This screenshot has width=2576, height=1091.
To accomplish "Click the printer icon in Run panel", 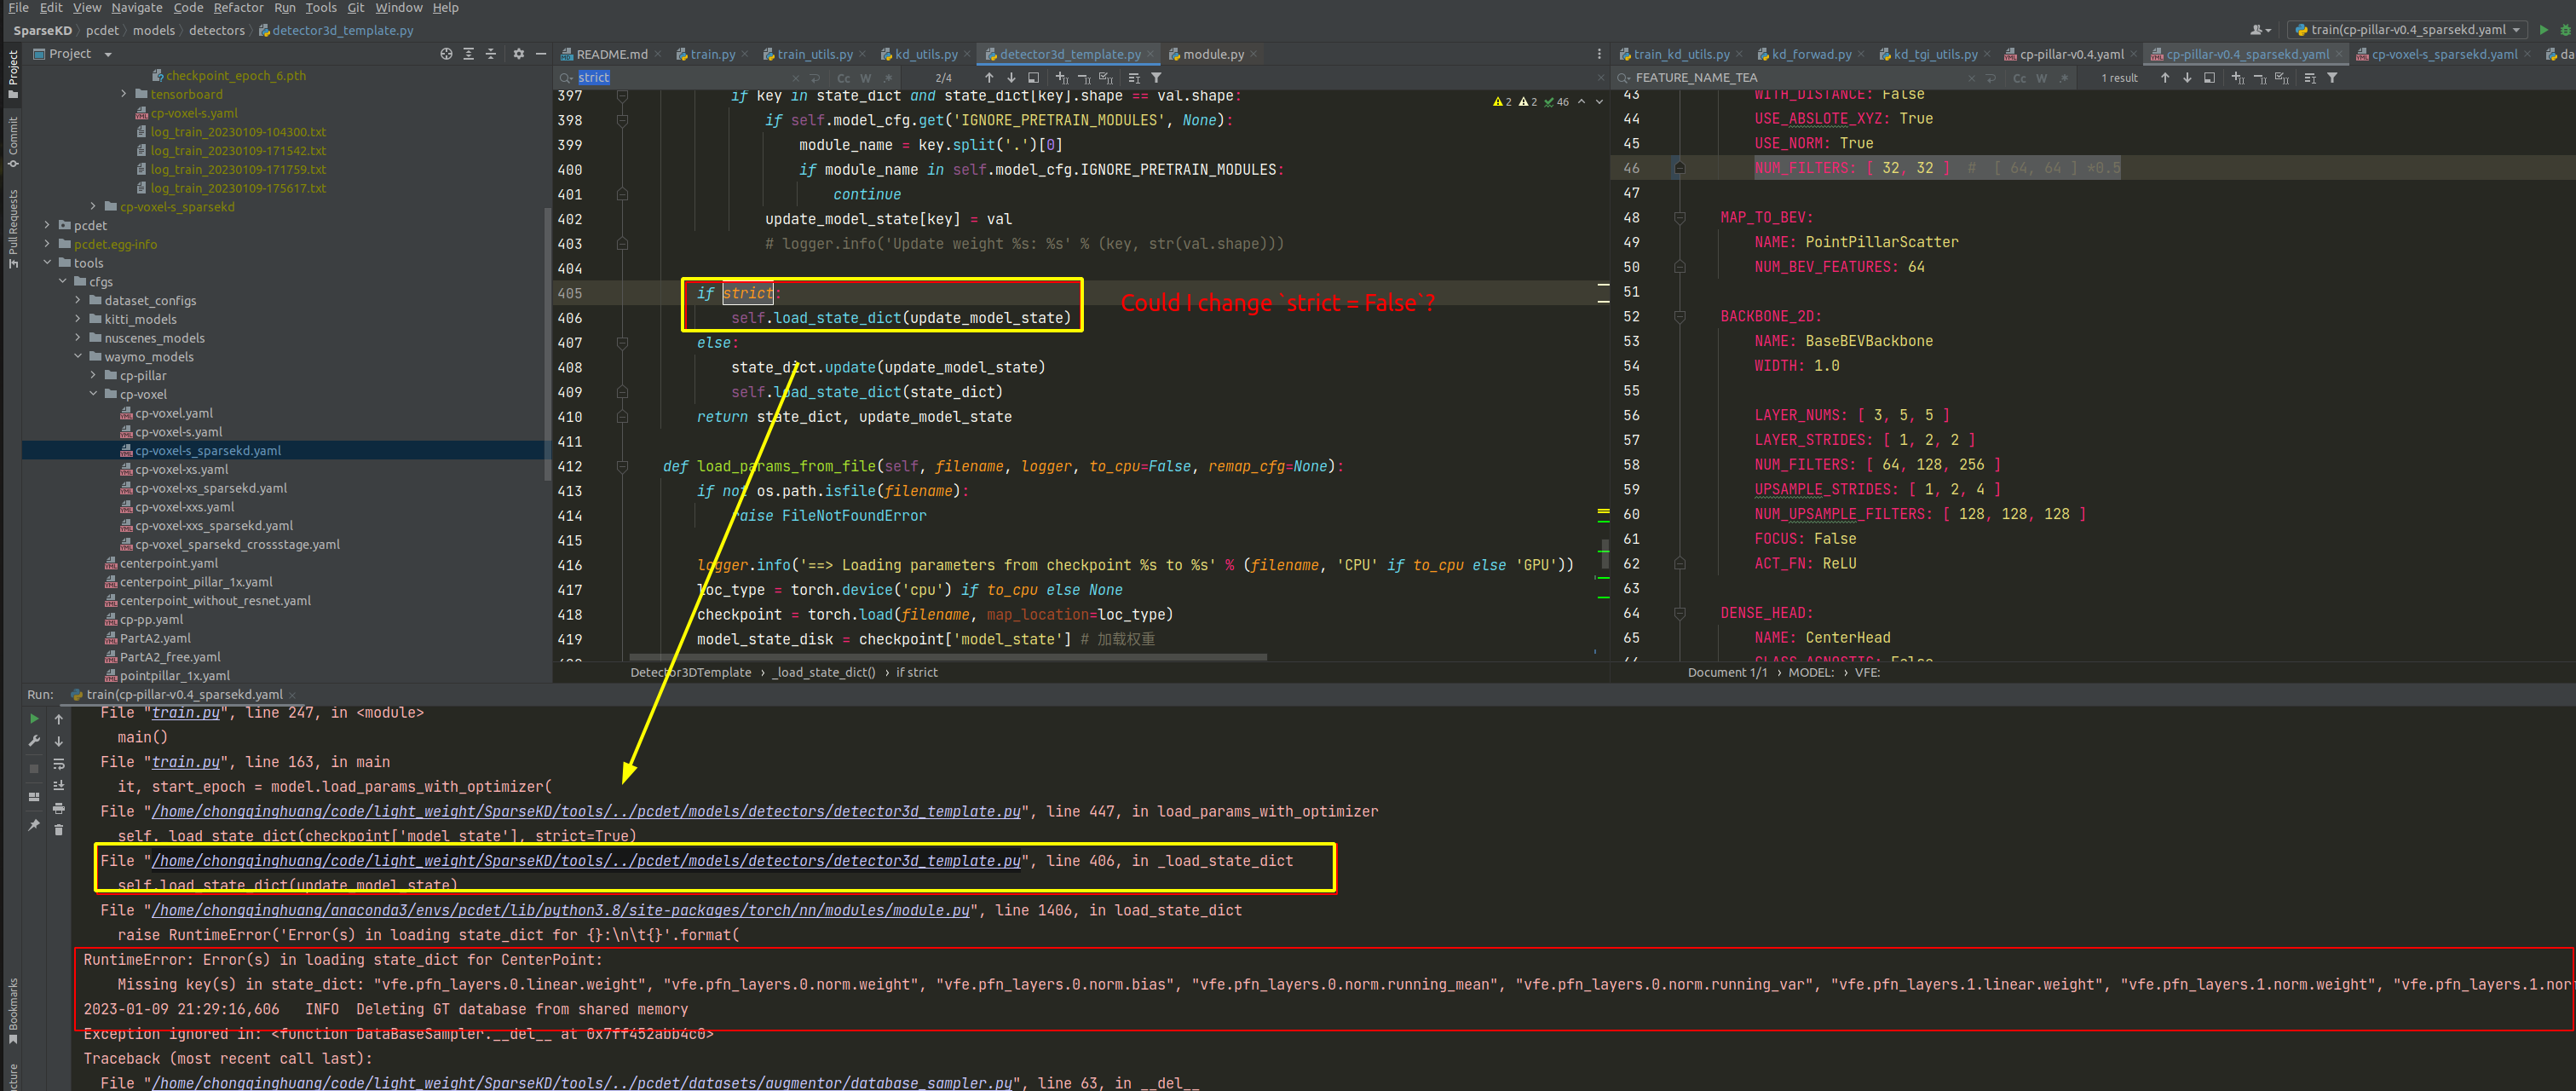I will click(59, 807).
